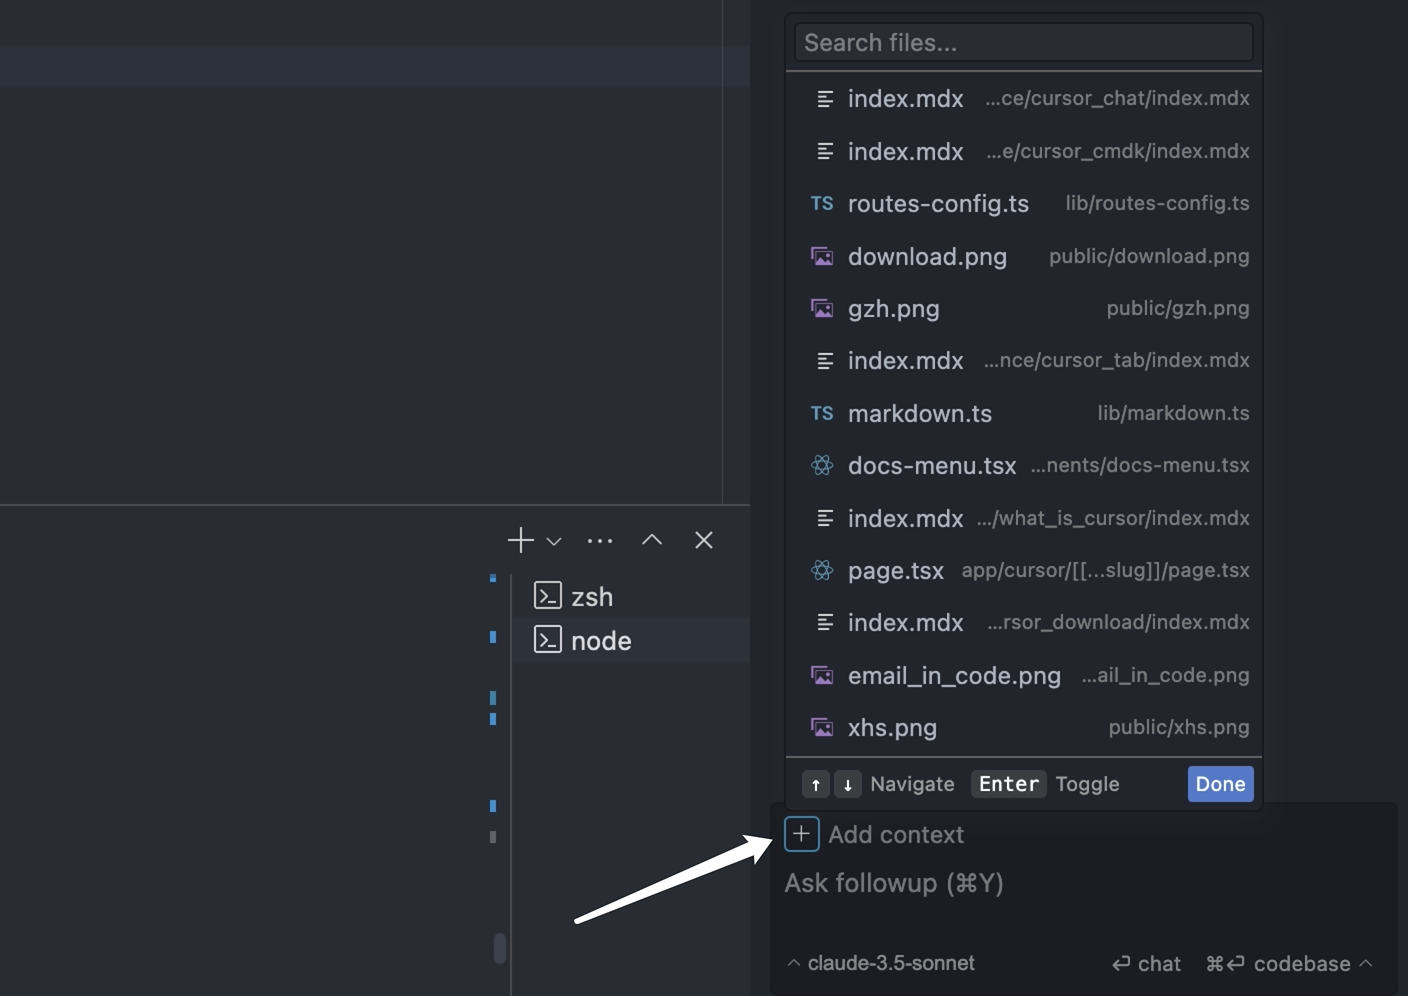Select email_in_code.png file name
The width and height of the screenshot is (1408, 996).
click(954, 676)
